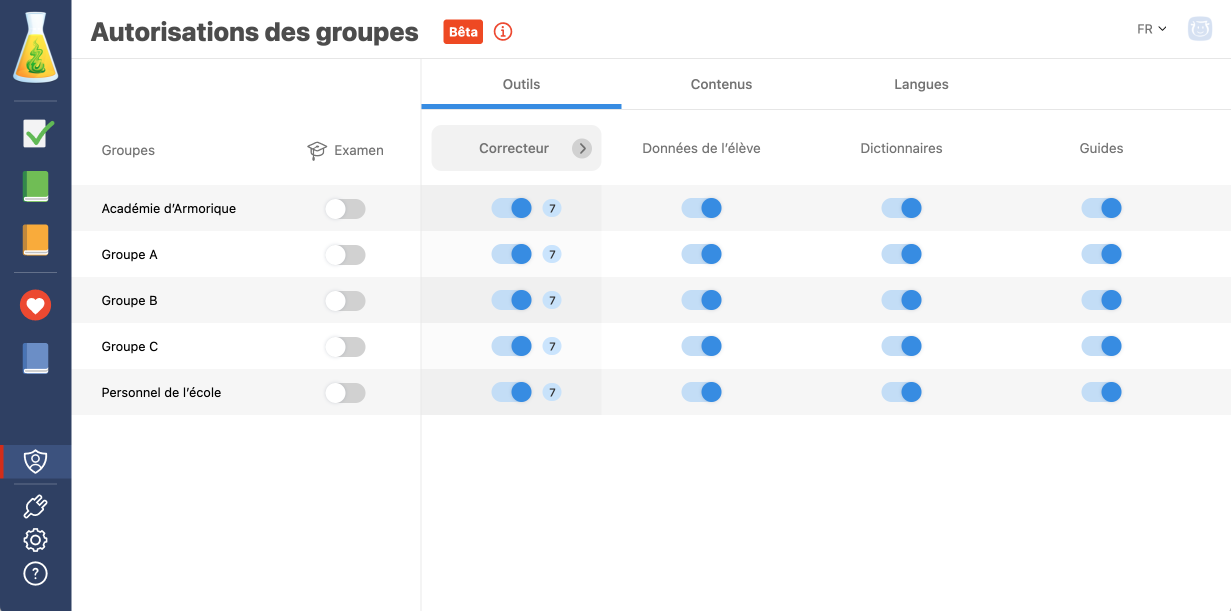1231x611 pixels.
Task: Turn off Guides for Personnel de l'école
Action: tap(1101, 392)
